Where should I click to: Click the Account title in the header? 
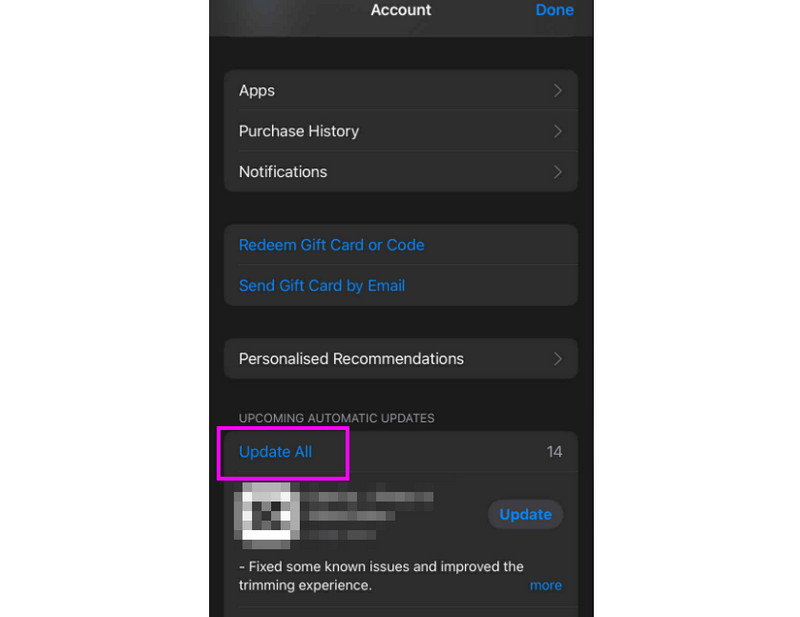point(401,10)
